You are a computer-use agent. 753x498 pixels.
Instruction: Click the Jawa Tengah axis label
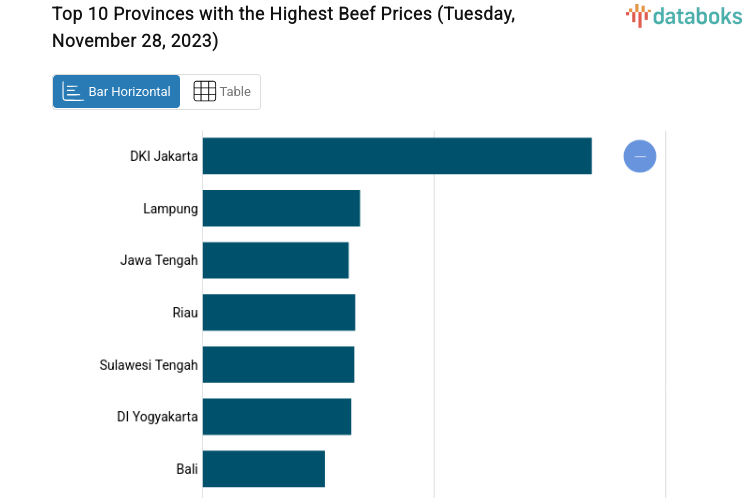click(x=159, y=260)
